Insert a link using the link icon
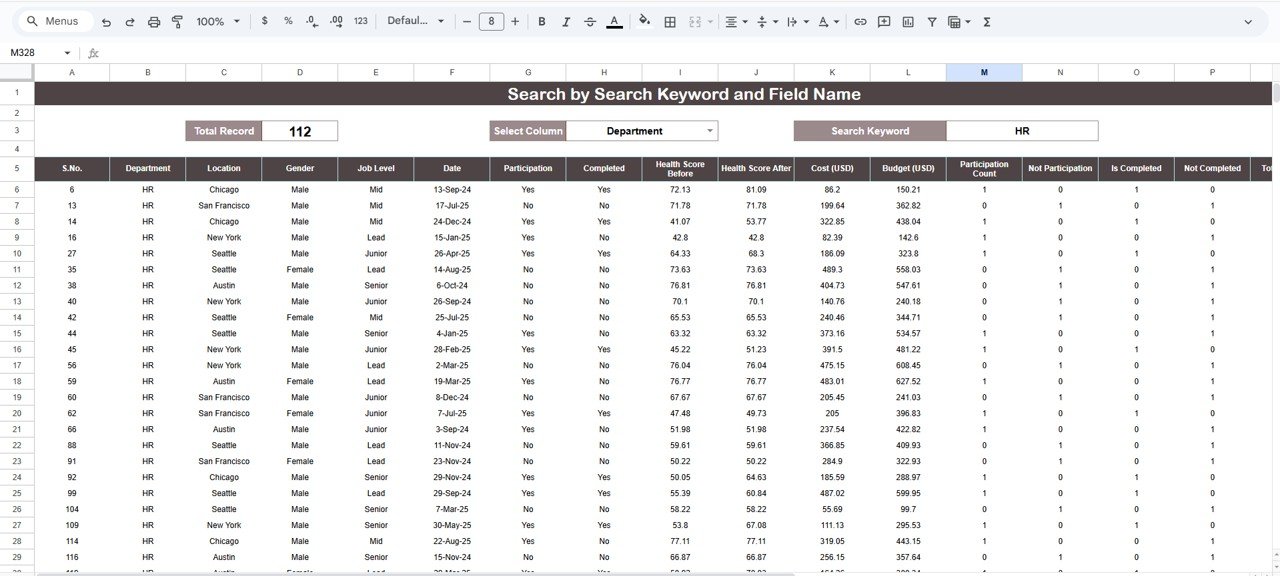 pyautogui.click(x=860, y=21)
